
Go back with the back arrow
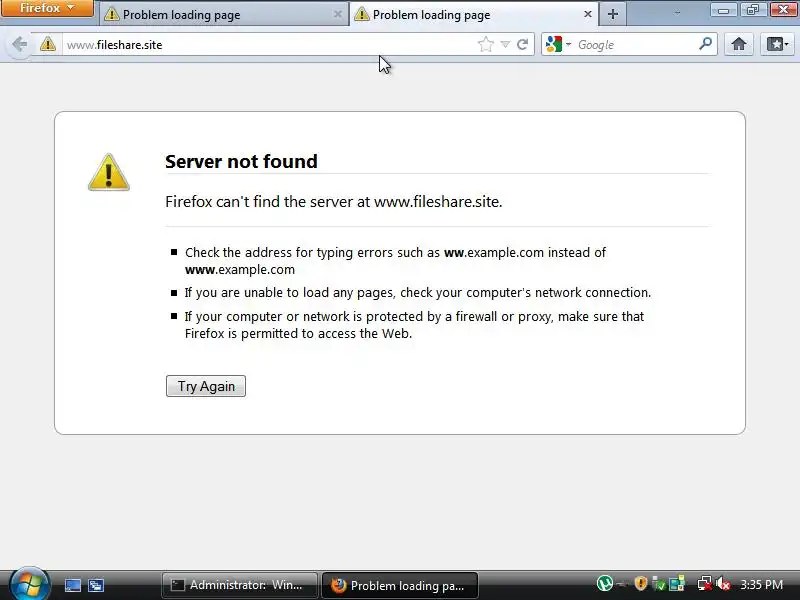click(x=19, y=44)
